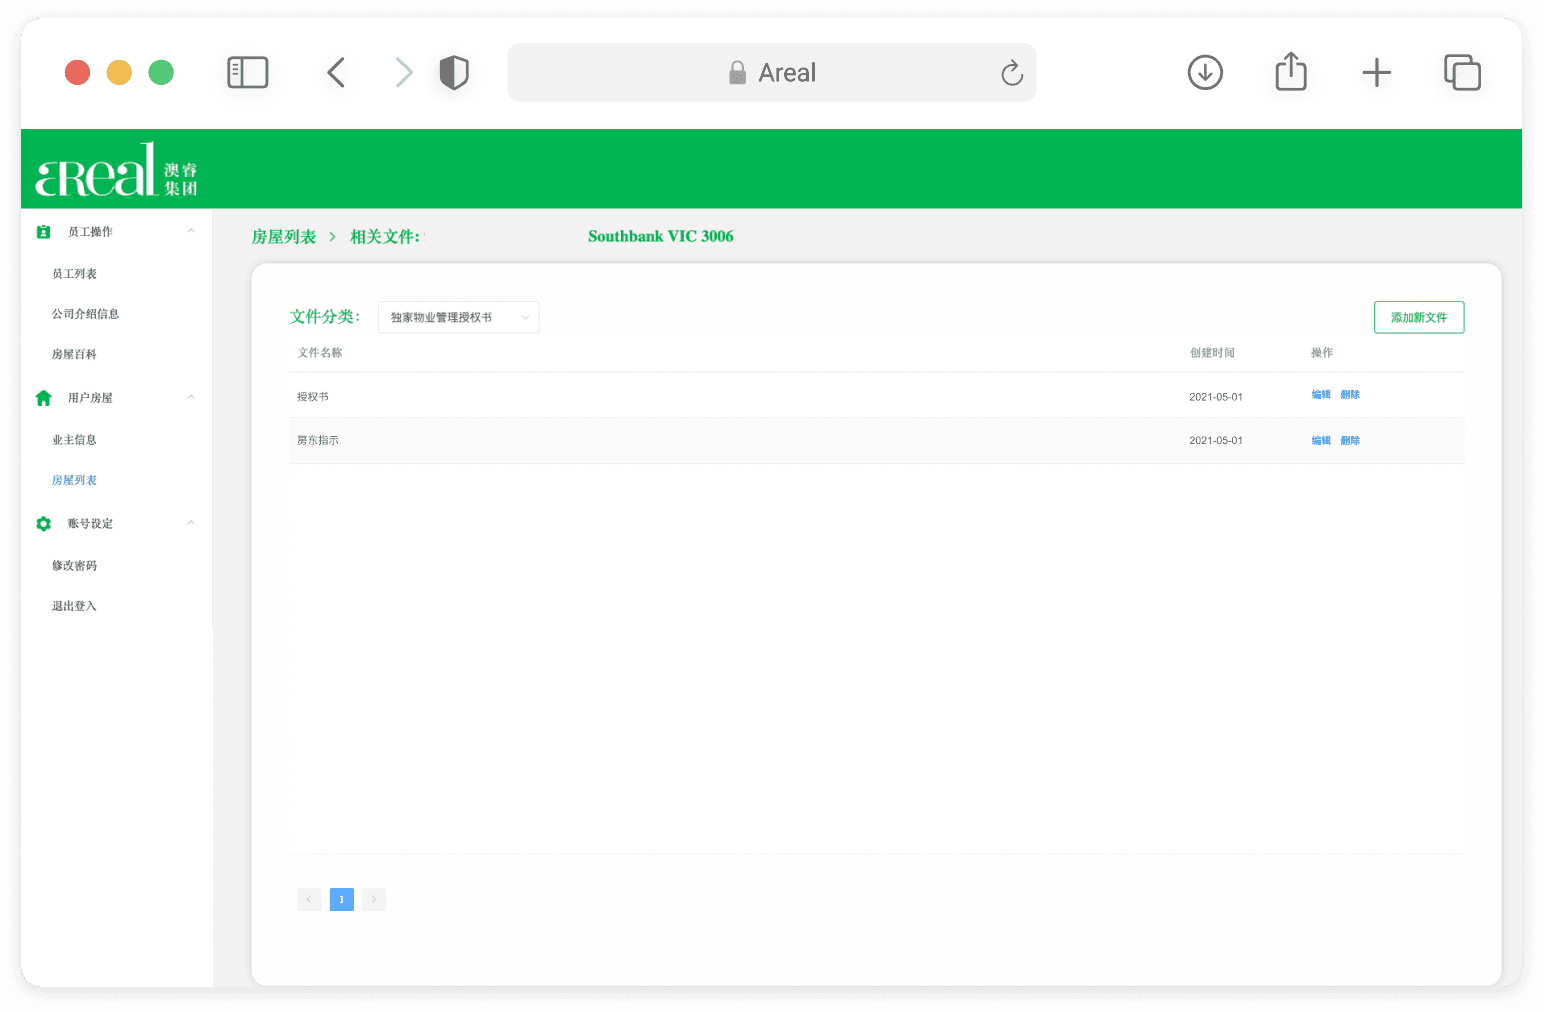Open the downloads icon in the toolbar
The image size is (1544, 1012).
tap(1205, 73)
